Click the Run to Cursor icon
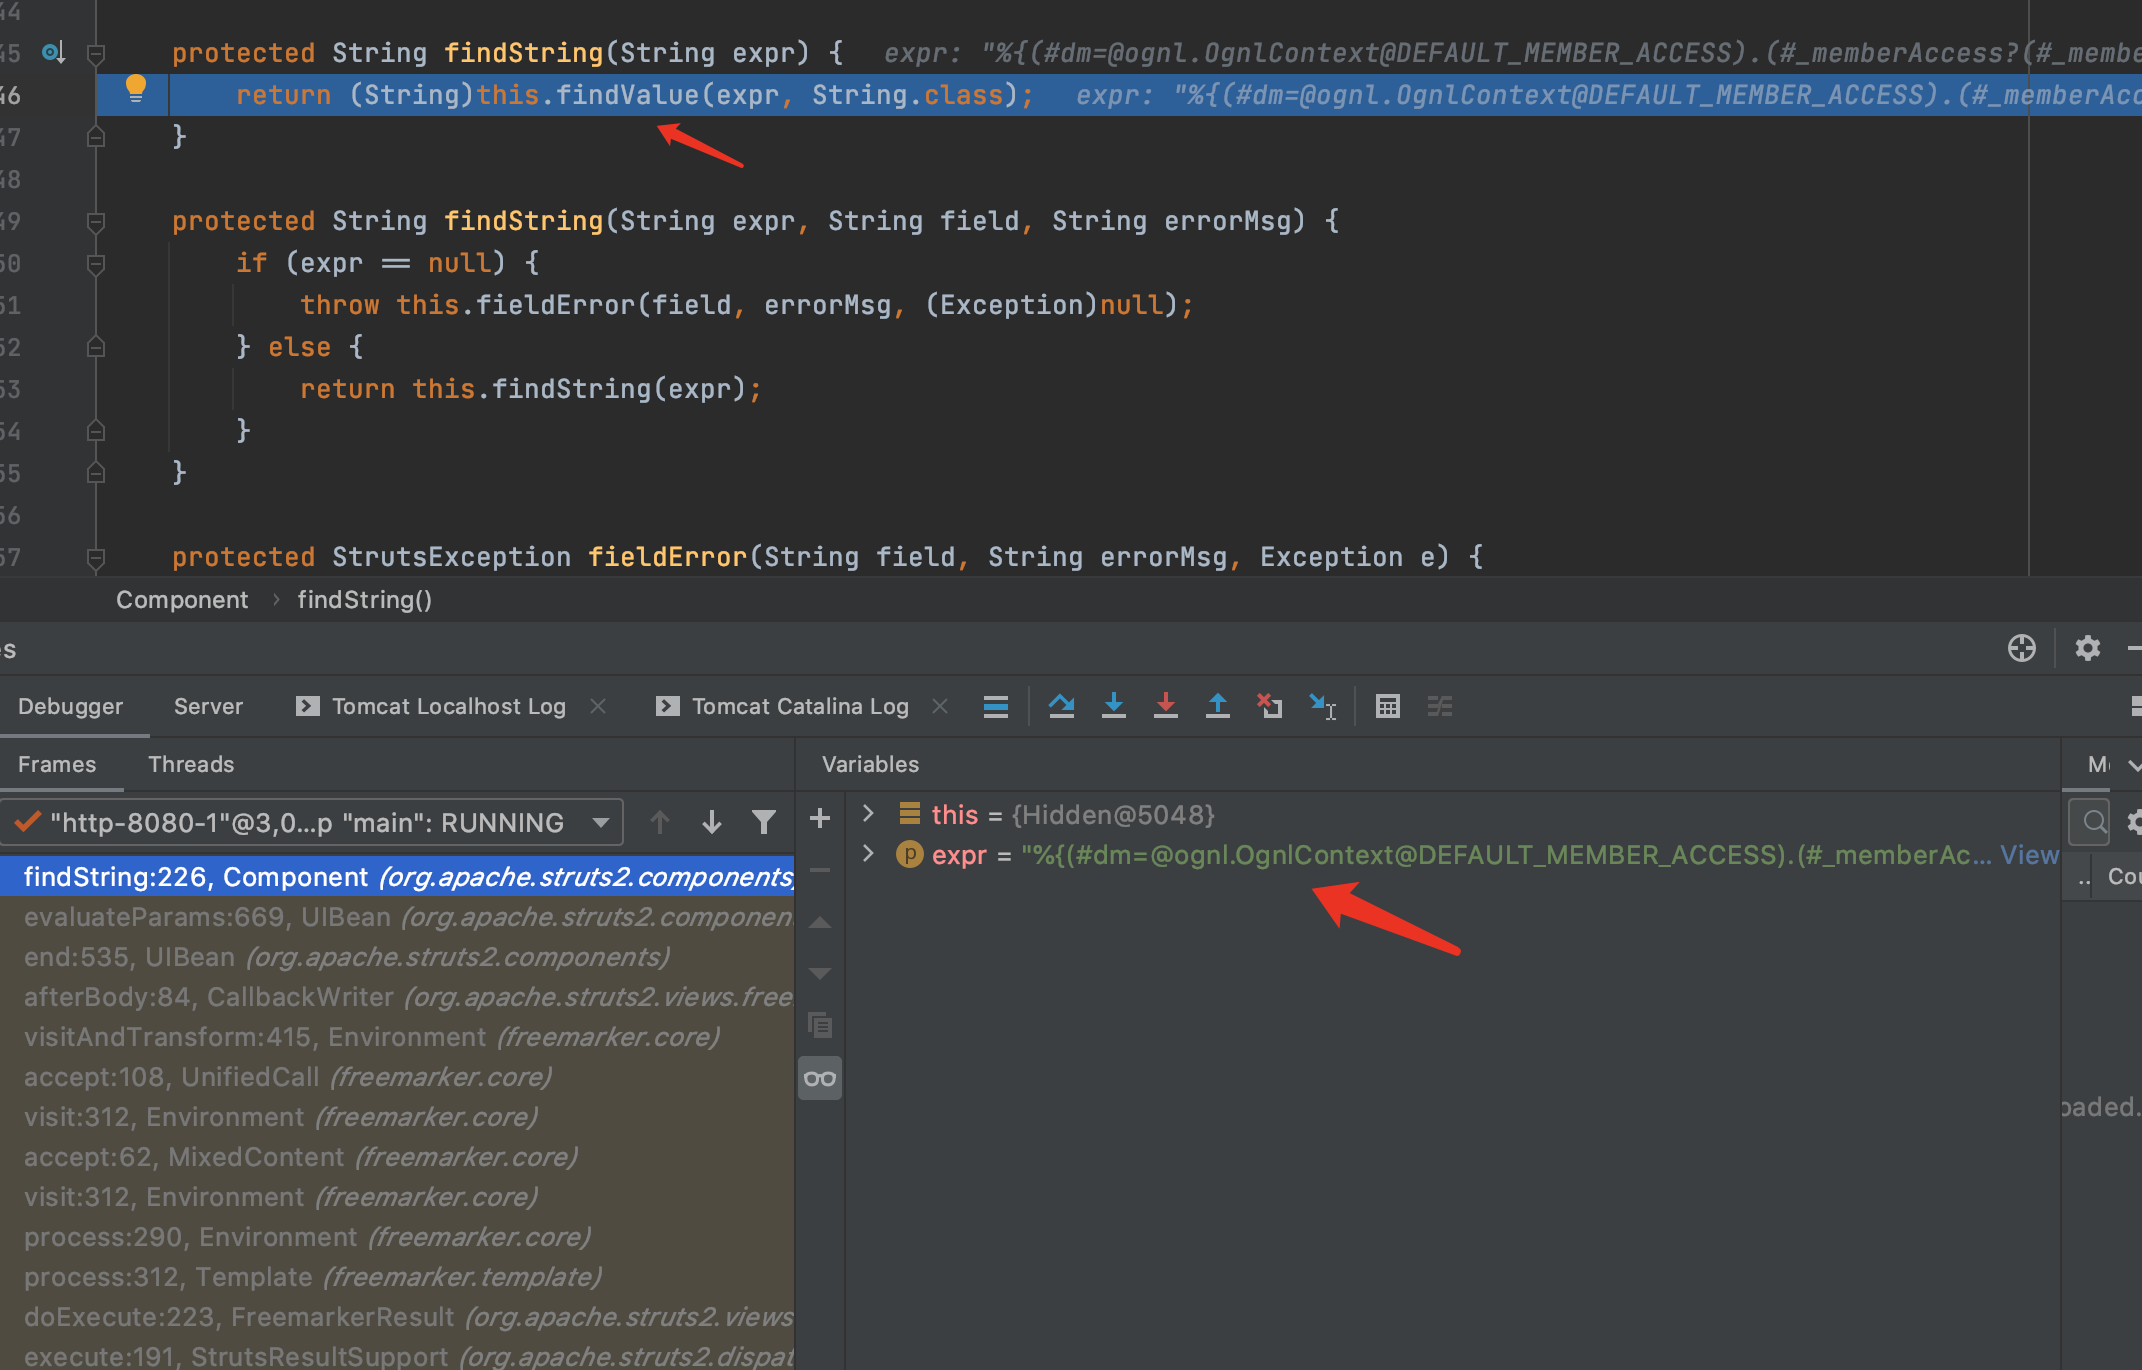This screenshot has width=2142, height=1370. (x=1323, y=706)
